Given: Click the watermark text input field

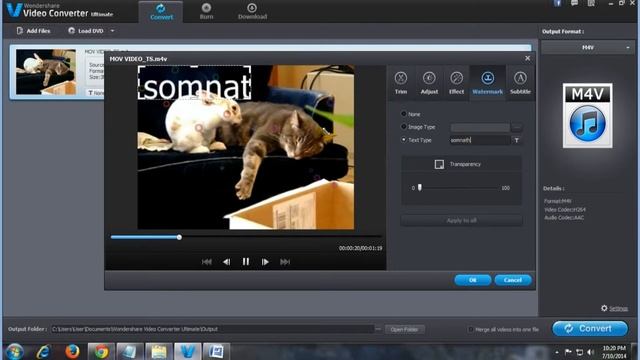Looking at the screenshot, I should click(x=480, y=140).
